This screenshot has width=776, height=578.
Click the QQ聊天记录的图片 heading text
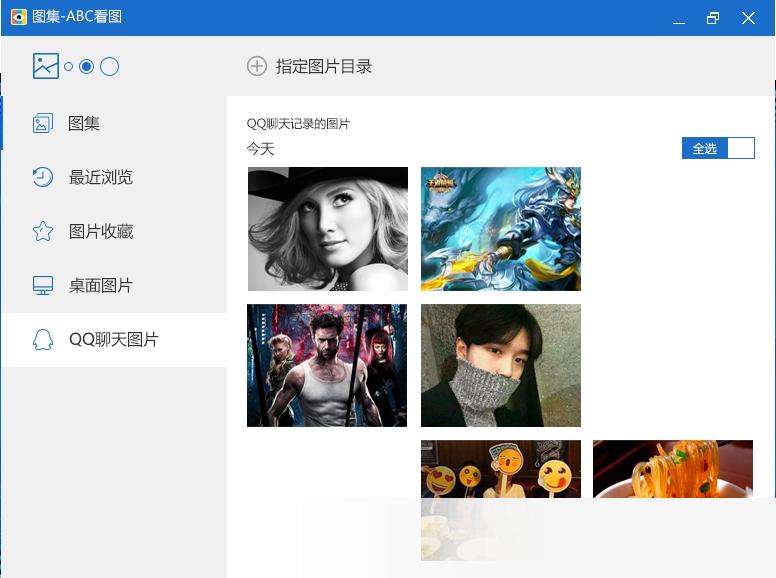(298, 124)
